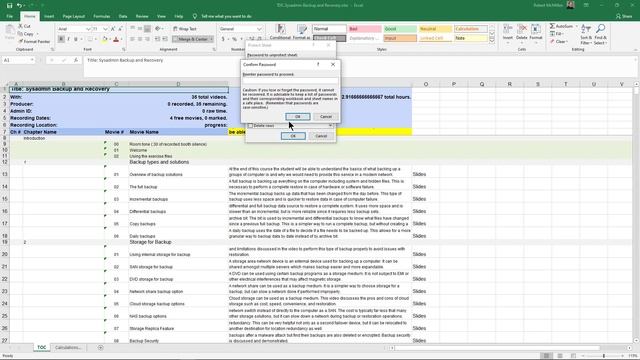The width and height of the screenshot is (640, 360).
Task: Open the Name Box dropdown arrow
Action: pos(32,60)
